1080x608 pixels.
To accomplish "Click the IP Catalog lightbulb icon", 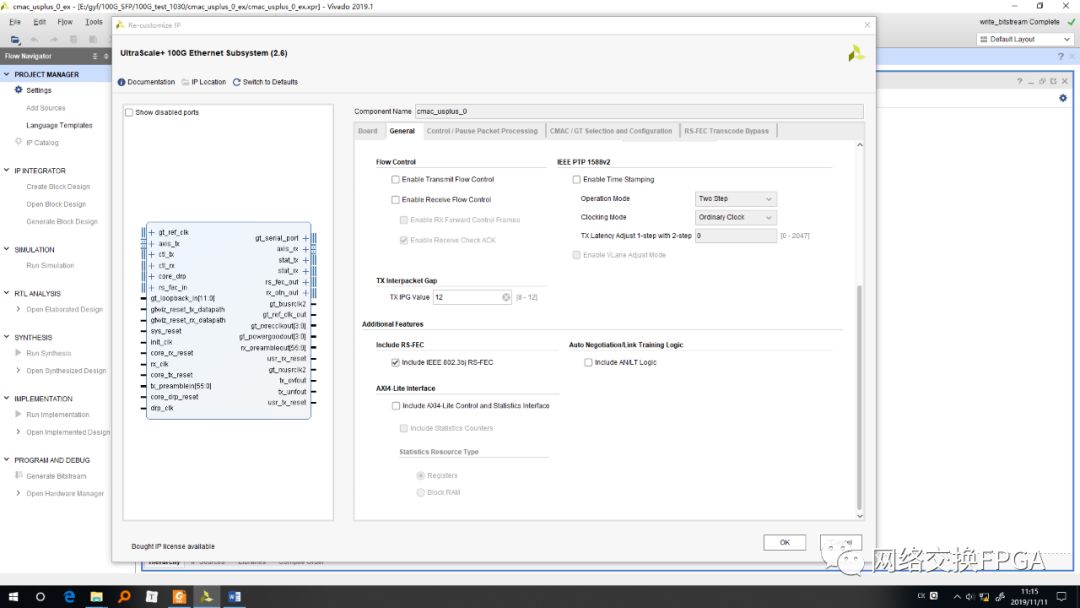I will coord(19,142).
